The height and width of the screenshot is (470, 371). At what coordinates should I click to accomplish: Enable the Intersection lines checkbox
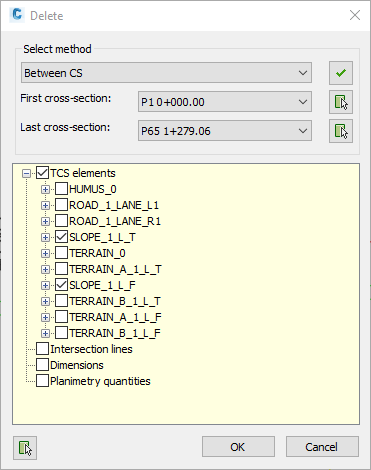[42, 349]
